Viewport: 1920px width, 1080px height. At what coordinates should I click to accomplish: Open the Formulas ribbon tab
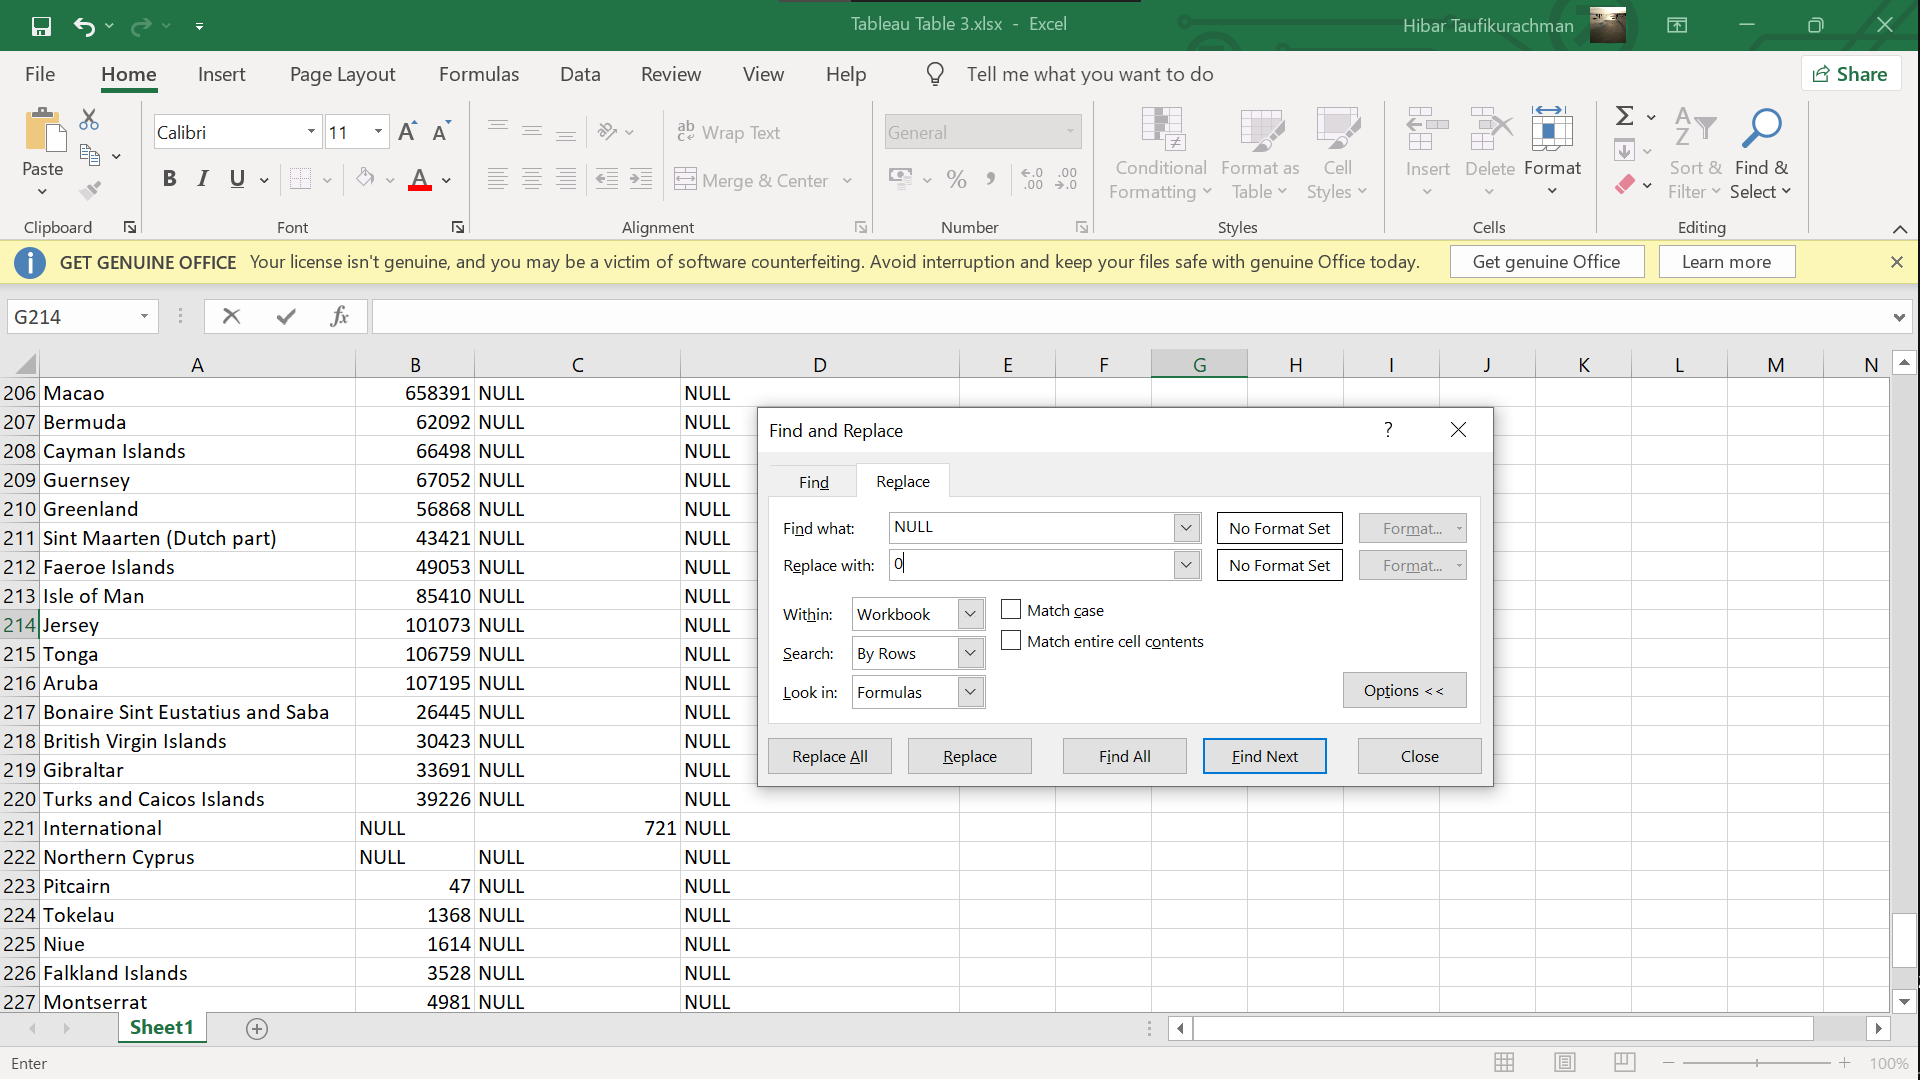[x=479, y=74]
